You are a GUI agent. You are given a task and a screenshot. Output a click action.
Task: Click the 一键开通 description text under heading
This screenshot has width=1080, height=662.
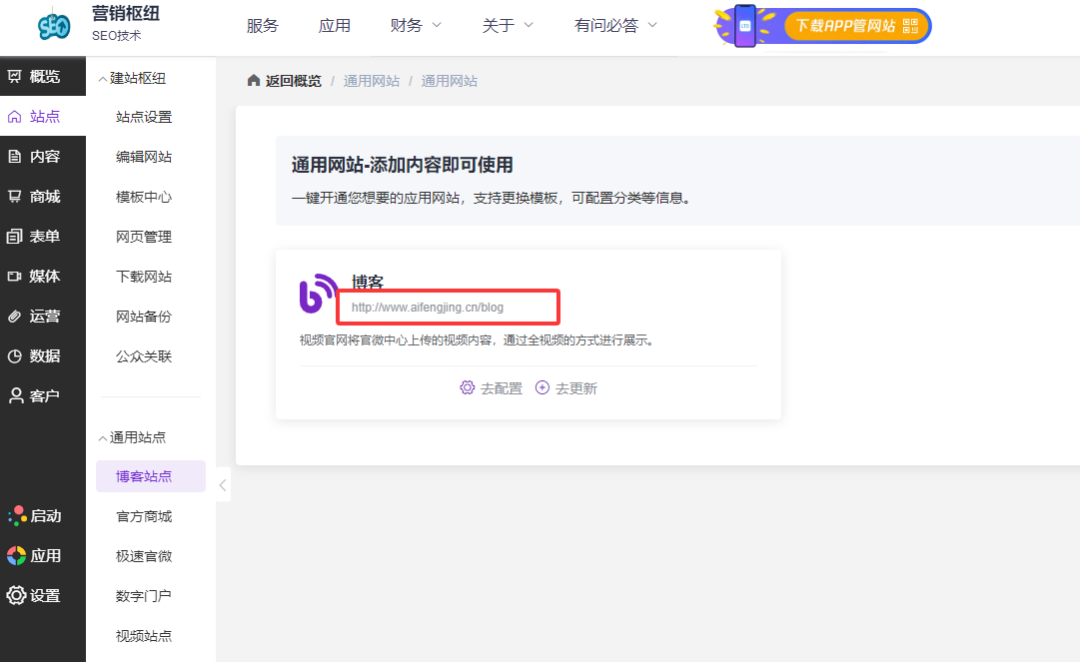(491, 198)
